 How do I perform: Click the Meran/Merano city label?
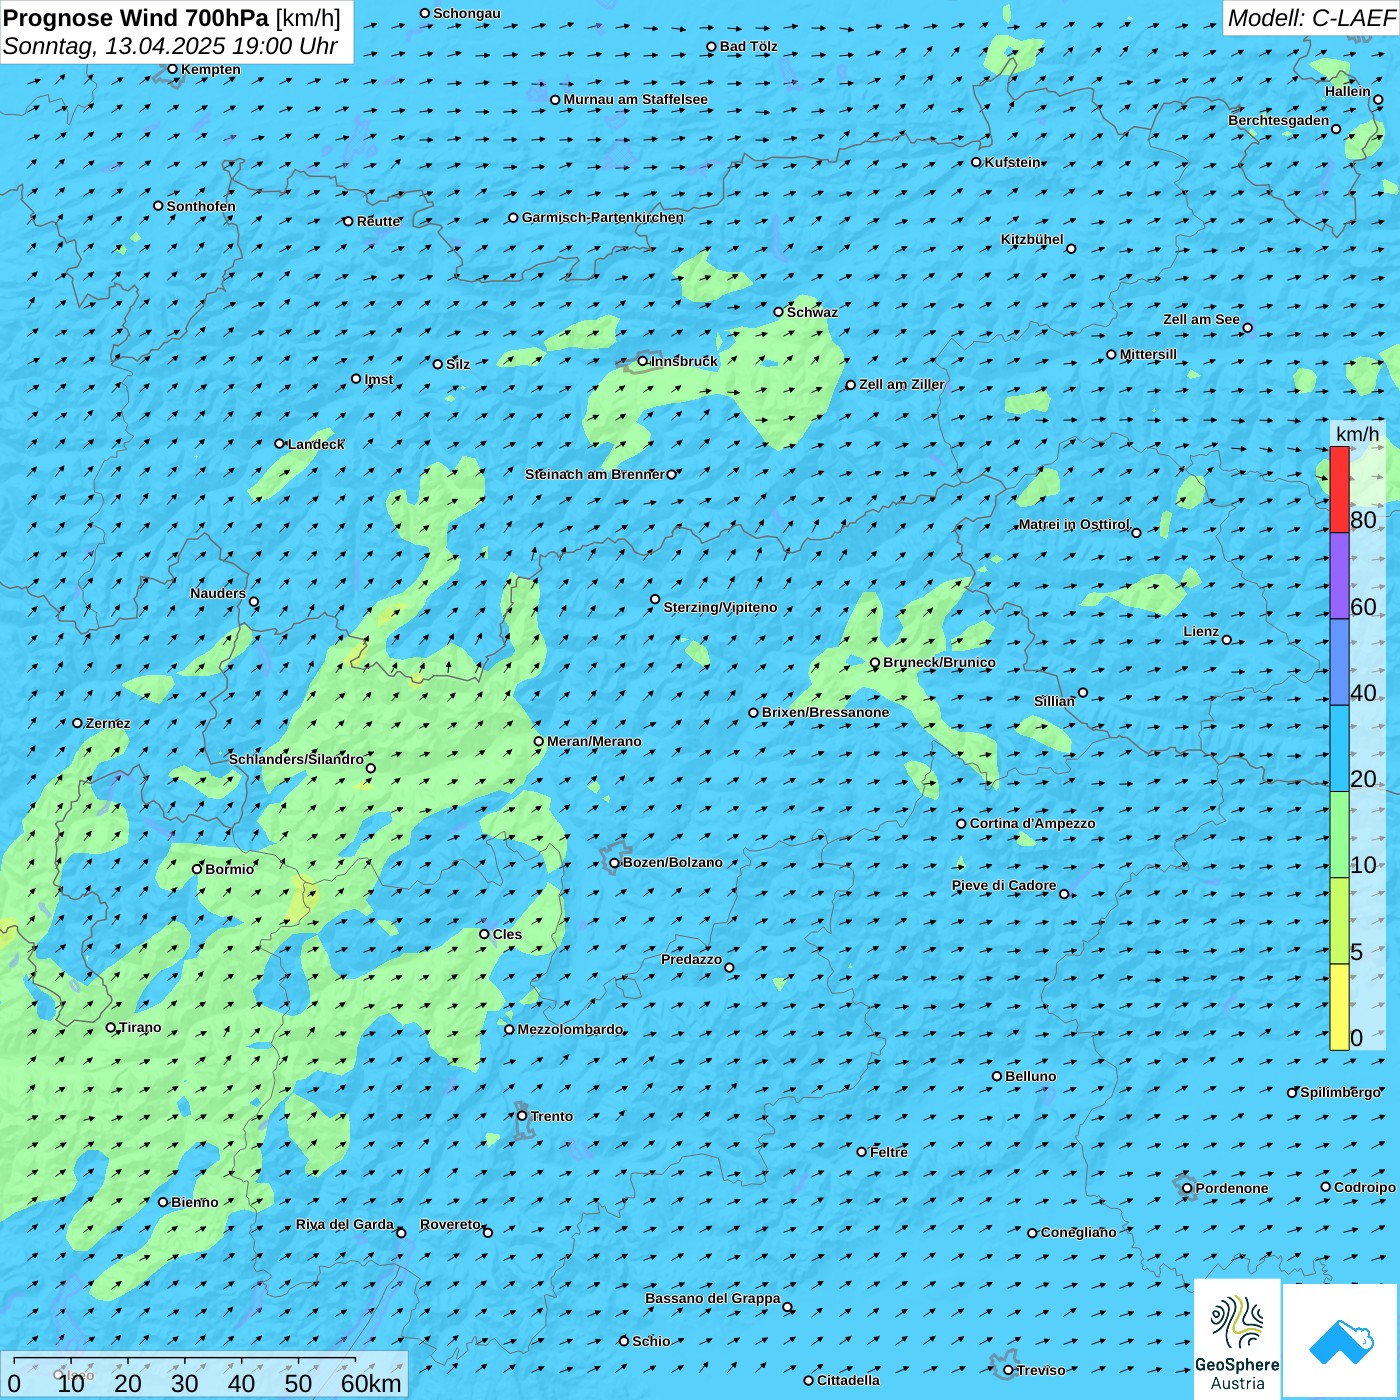click(594, 741)
